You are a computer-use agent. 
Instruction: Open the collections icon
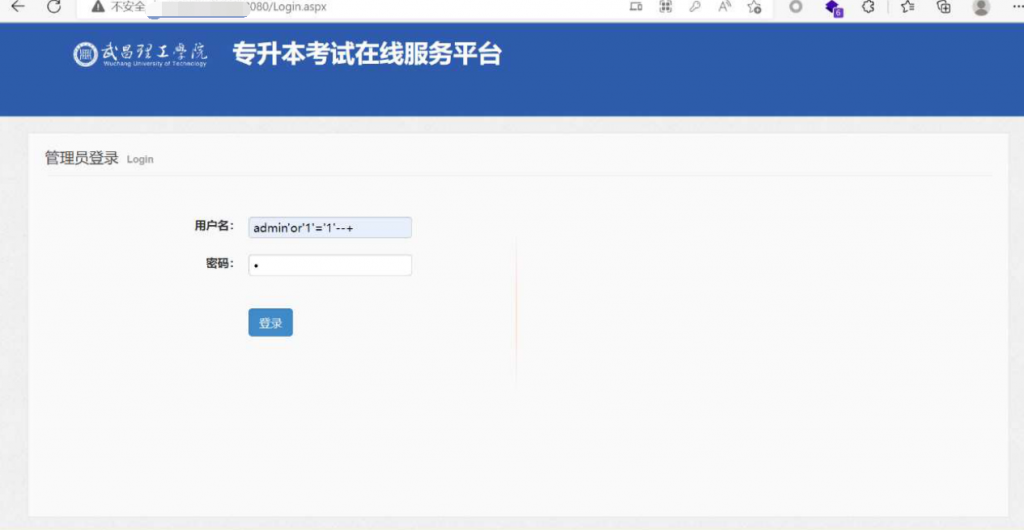pos(943,7)
